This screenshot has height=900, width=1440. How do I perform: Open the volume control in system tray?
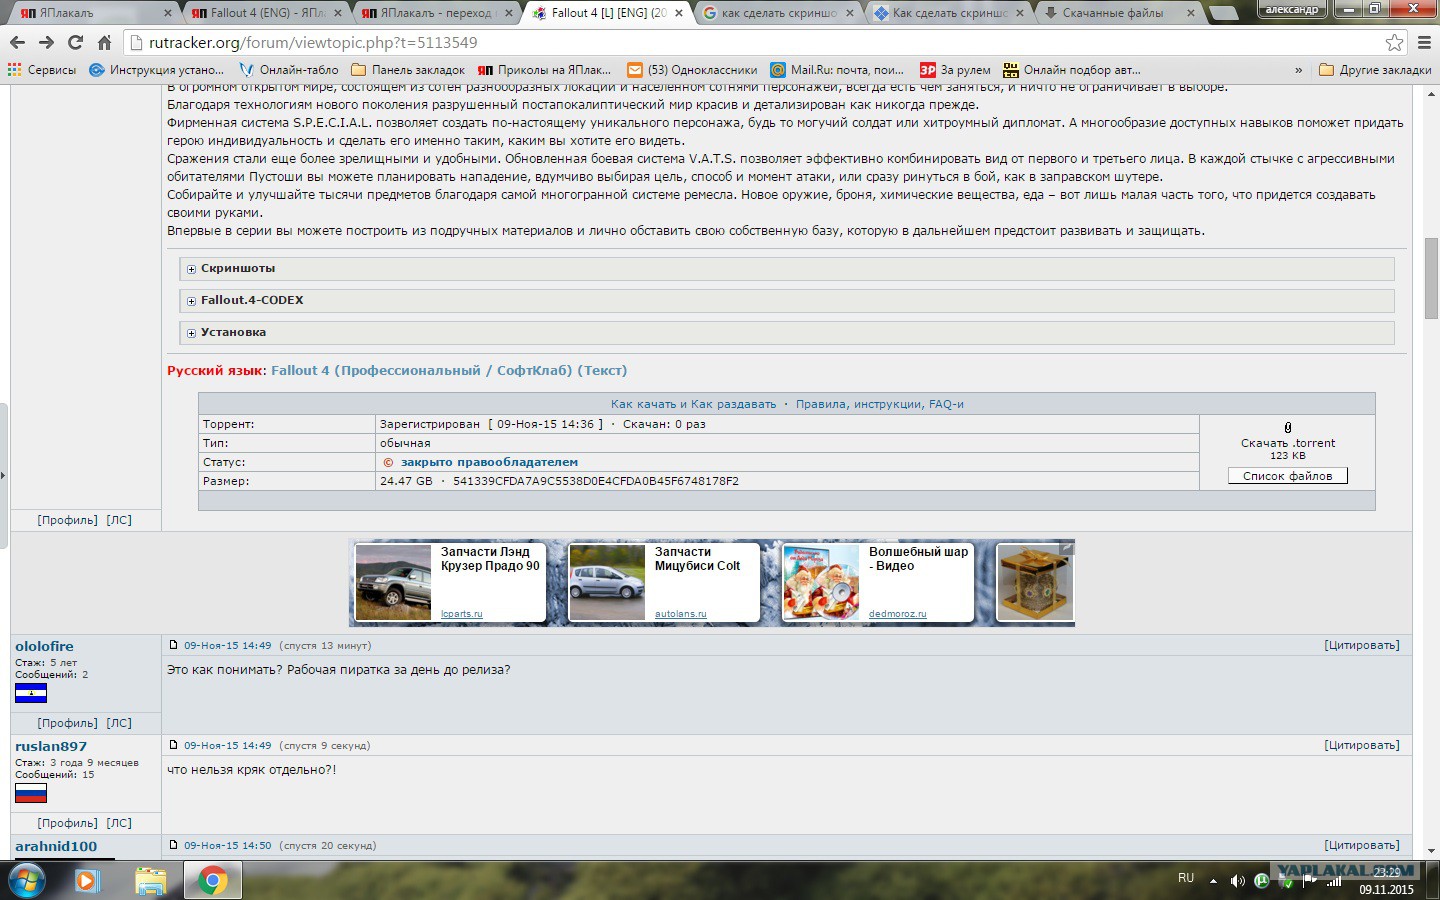tap(1237, 881)
